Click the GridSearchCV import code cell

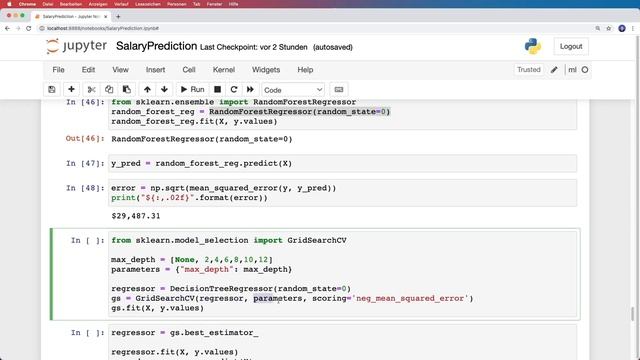pos(343,274)
